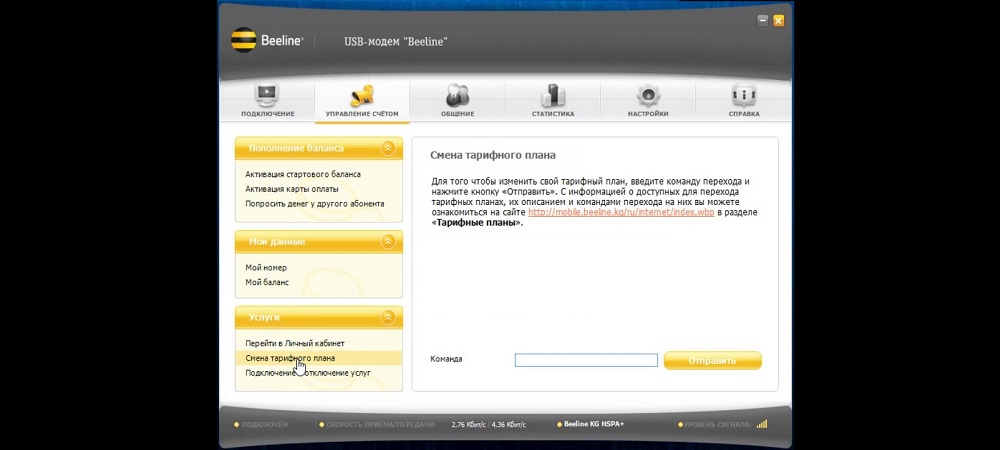
Task: Click the Beeline KG HSPA+ status
Action: 594,424
